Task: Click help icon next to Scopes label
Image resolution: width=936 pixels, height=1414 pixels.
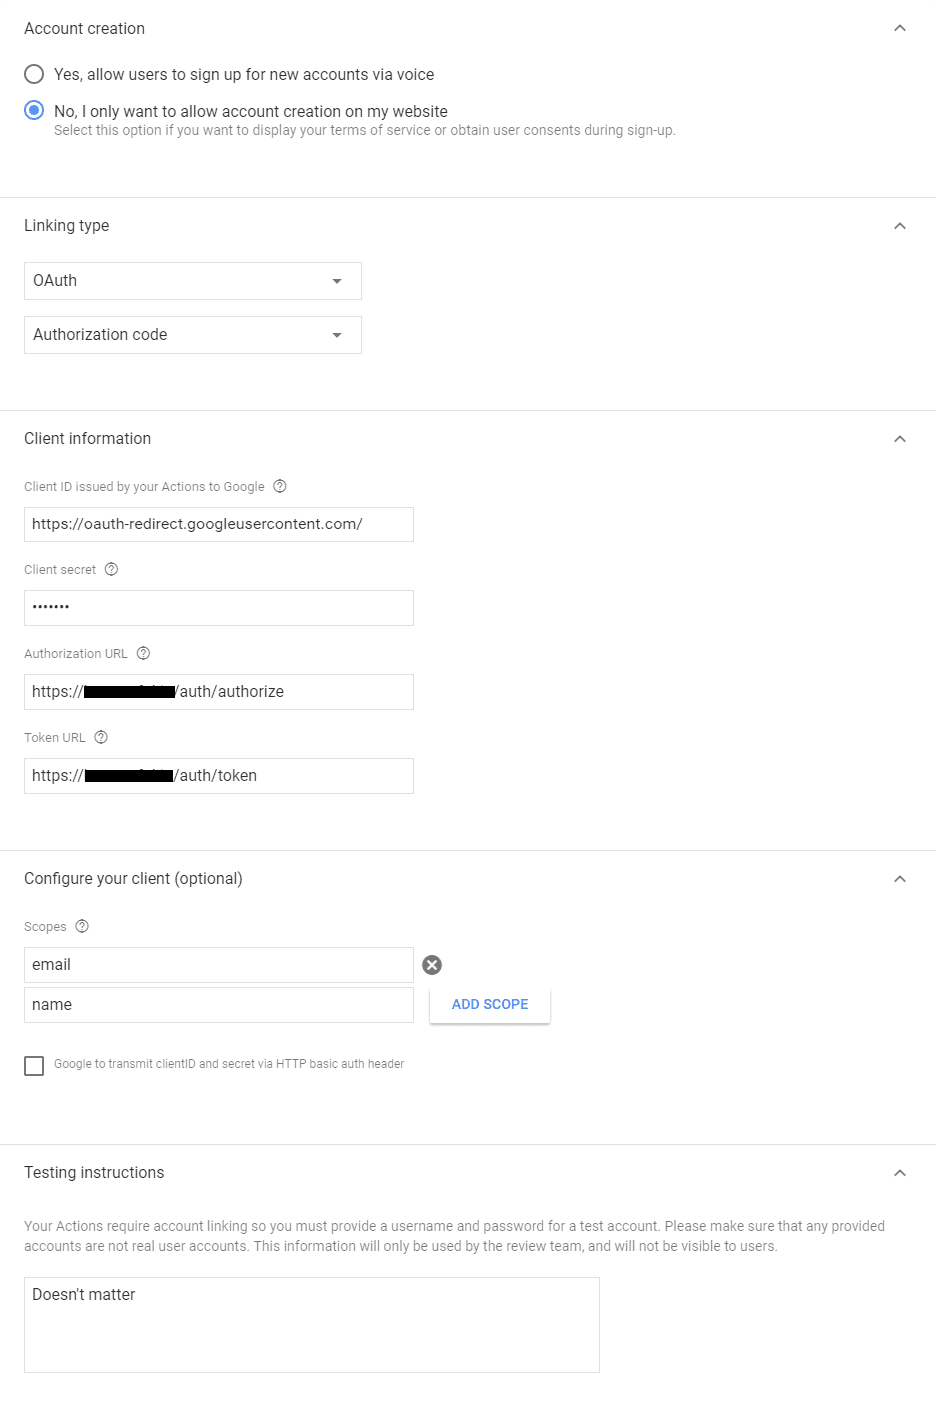Action: pos(82,926)
